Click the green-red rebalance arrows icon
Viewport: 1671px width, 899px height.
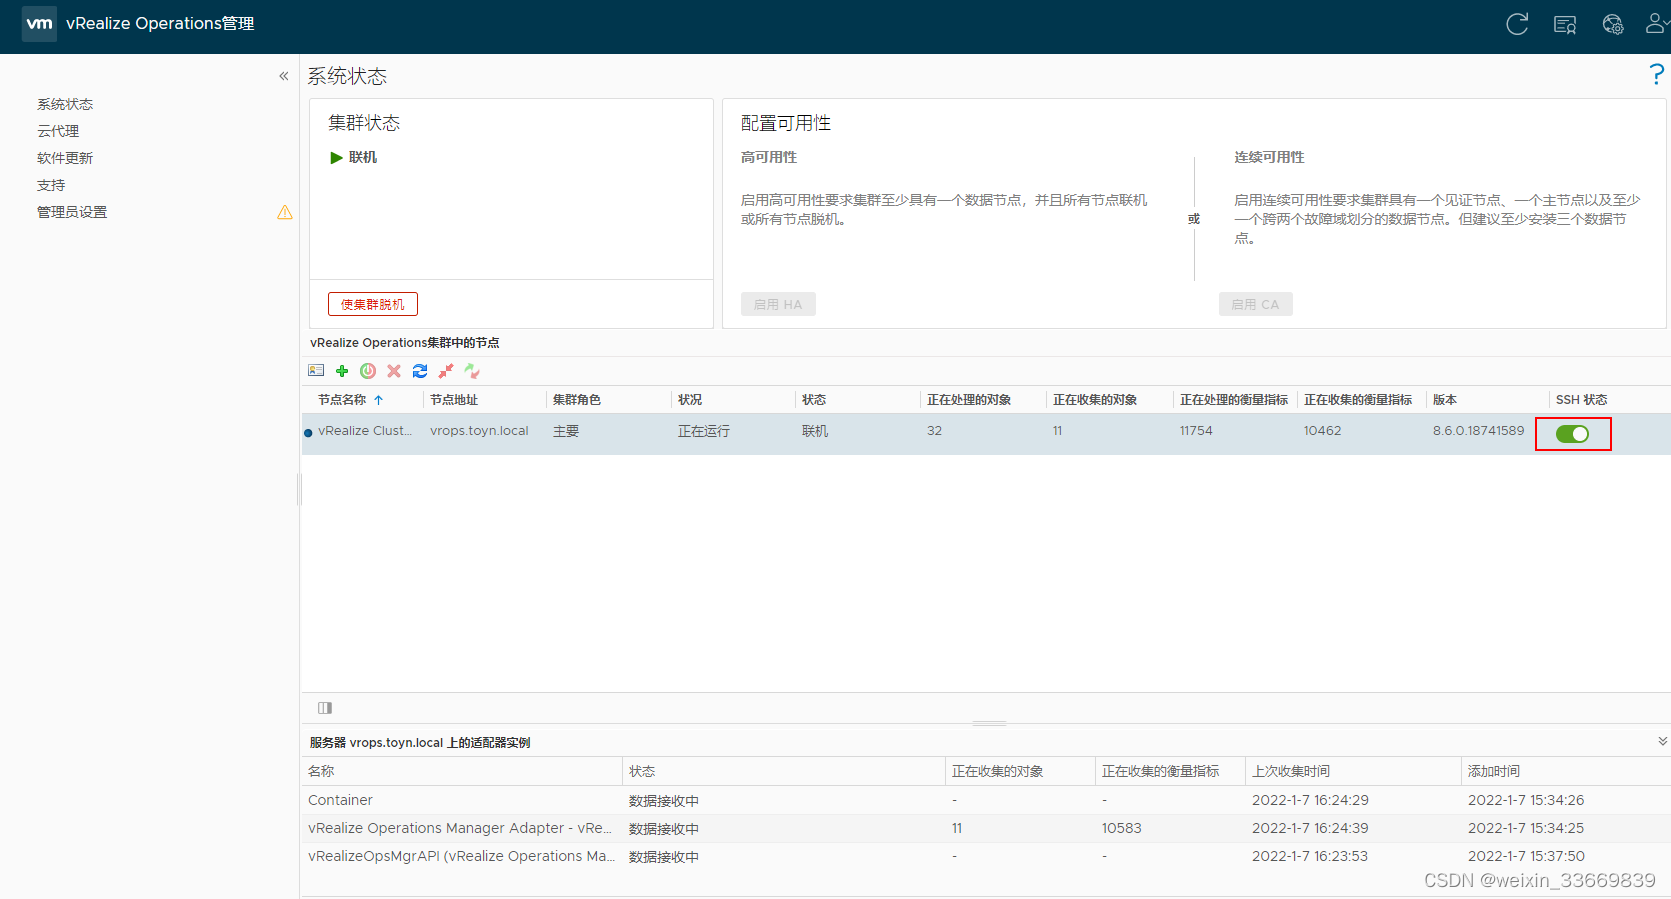(472, 371)
